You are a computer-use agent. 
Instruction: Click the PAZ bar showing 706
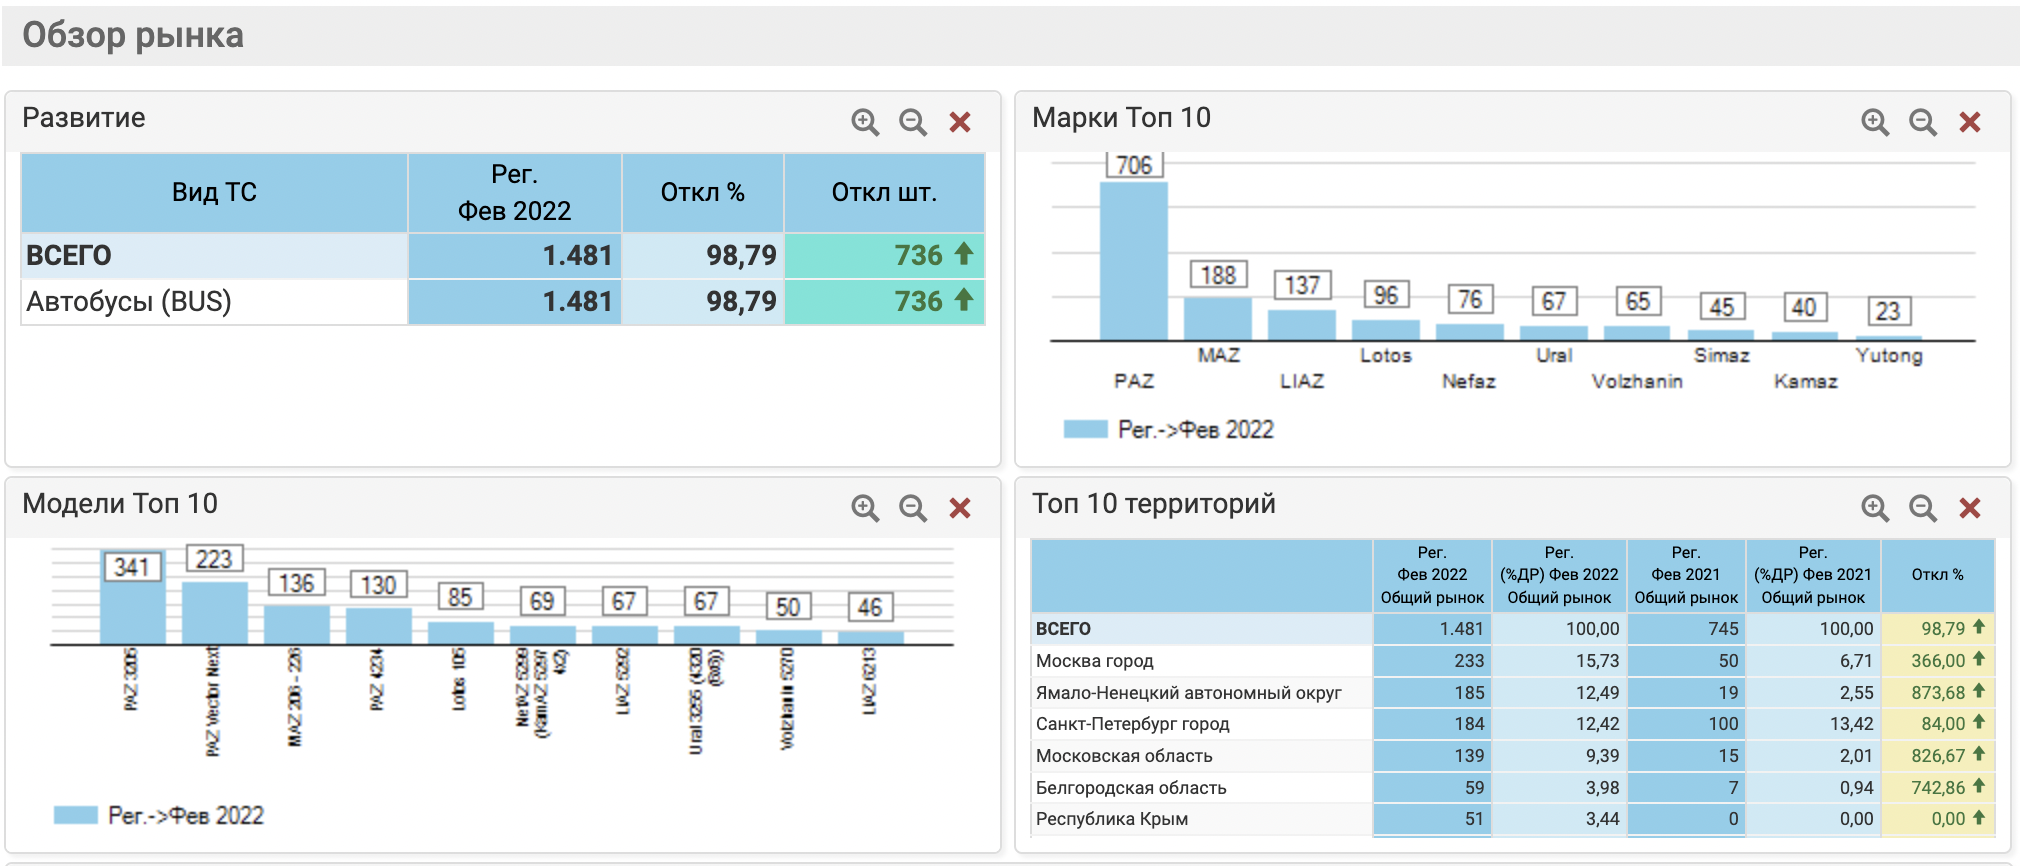coord(1133,262)
